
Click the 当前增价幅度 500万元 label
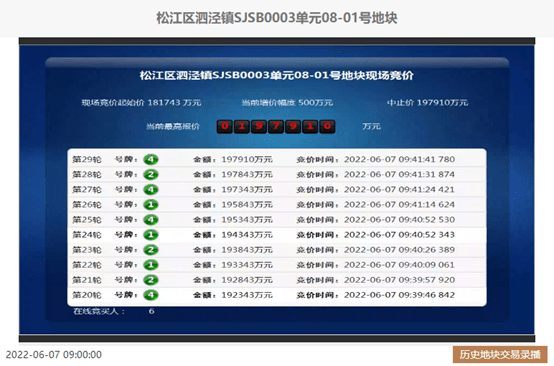point(287,102)
